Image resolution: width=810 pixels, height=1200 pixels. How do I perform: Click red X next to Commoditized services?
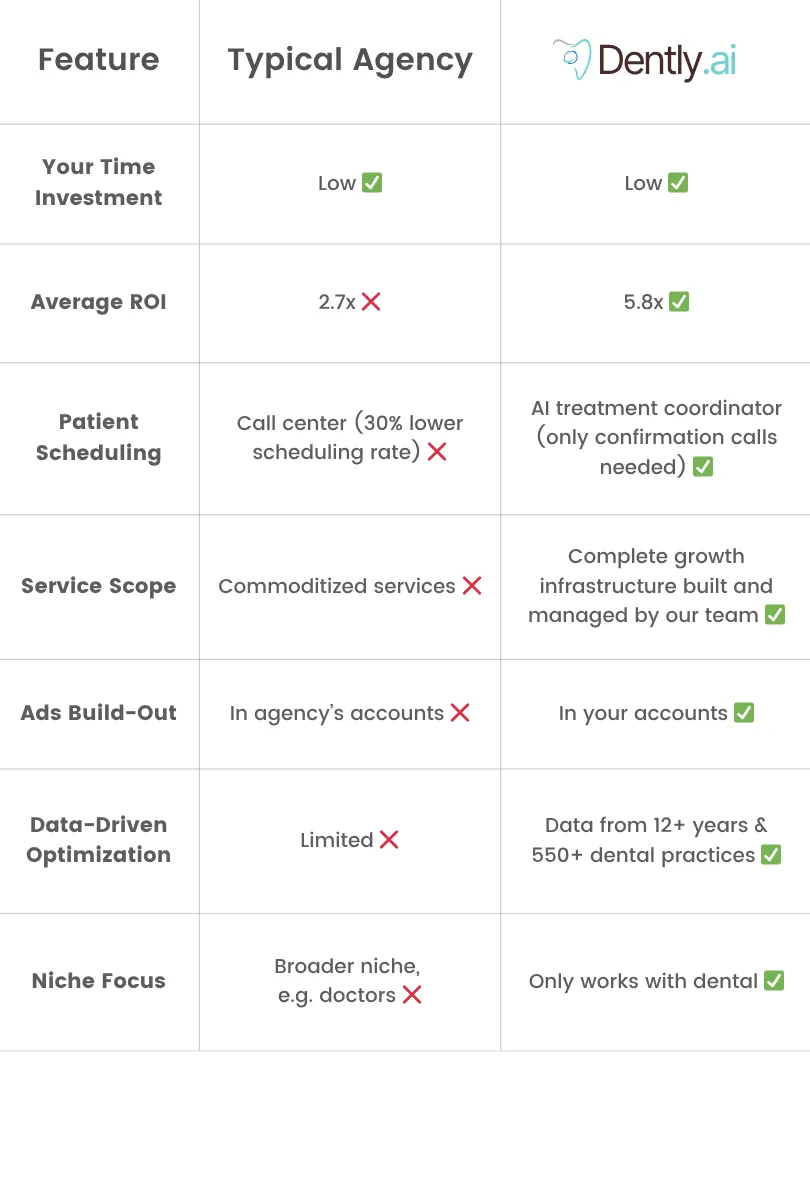point(472,586)
